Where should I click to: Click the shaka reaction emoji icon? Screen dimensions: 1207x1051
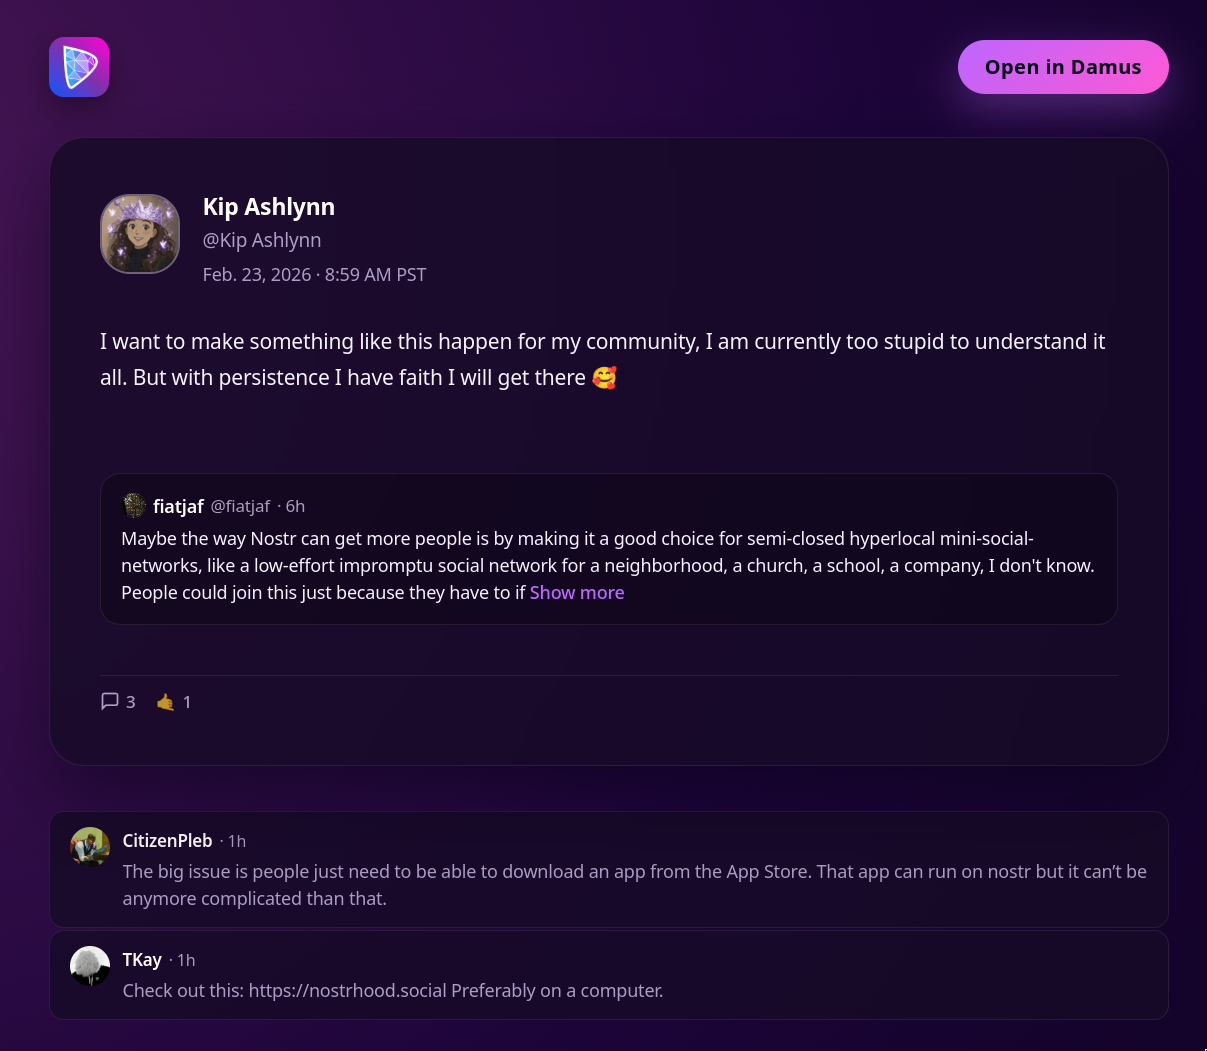[x=166, y=702]
